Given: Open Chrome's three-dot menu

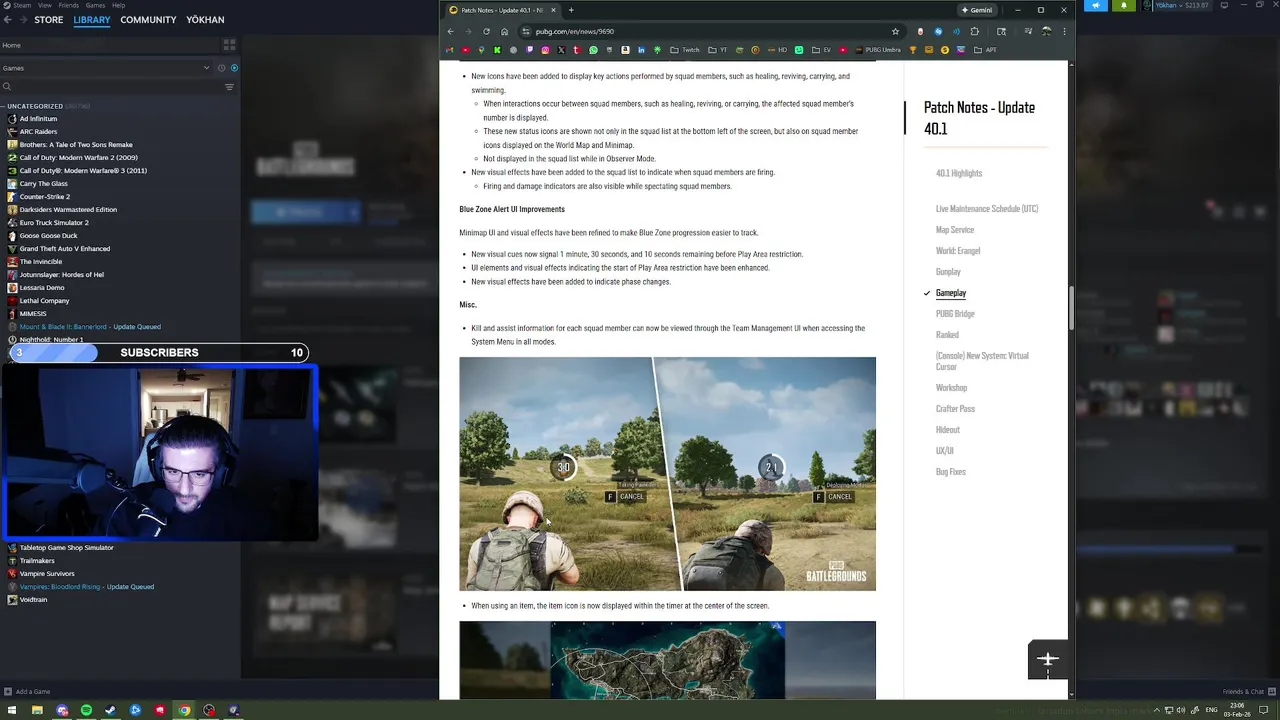Looking at the screenshot, I should click(x=1064, y=31).
